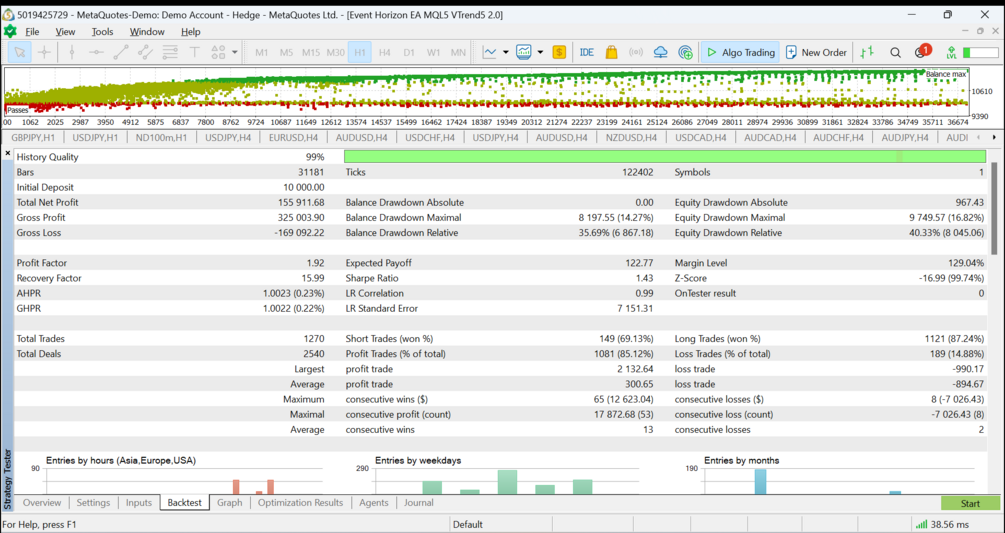Open the Settings tester tab
The height and width of the screenshot is (533, 1005).
pos(94,503)
